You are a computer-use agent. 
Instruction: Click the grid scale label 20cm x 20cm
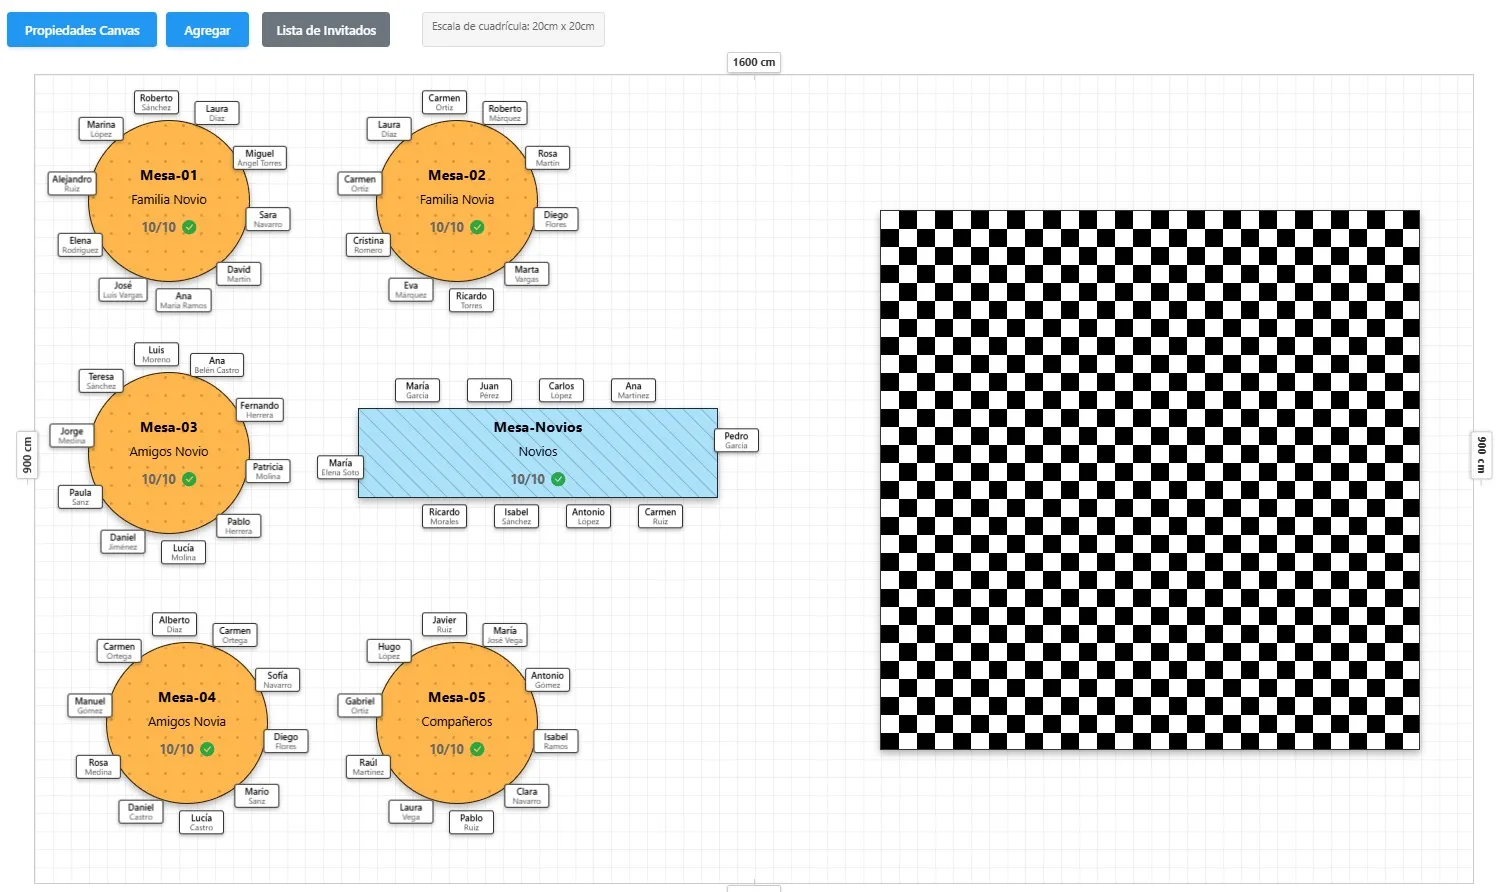pyautogui.click(x=513, y=27)
